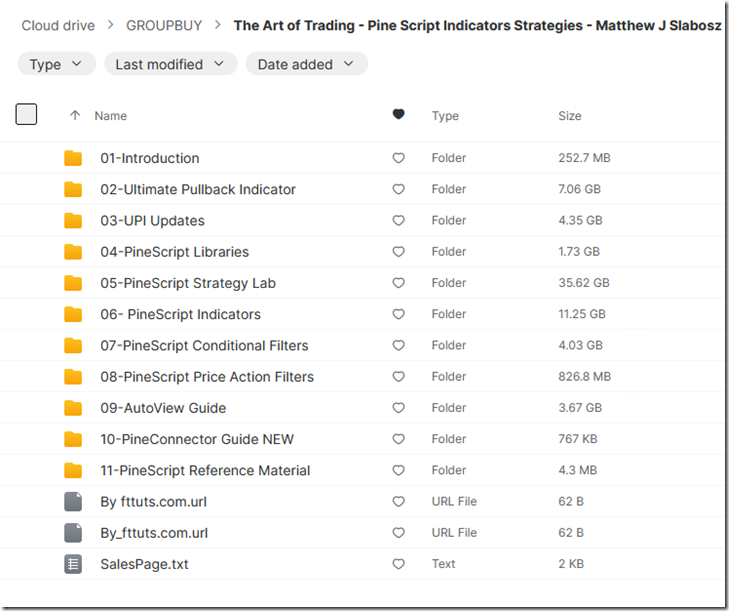
Task: Click the 05-PineScript Strategy Lab folder icon
Action: pos(73,283)
